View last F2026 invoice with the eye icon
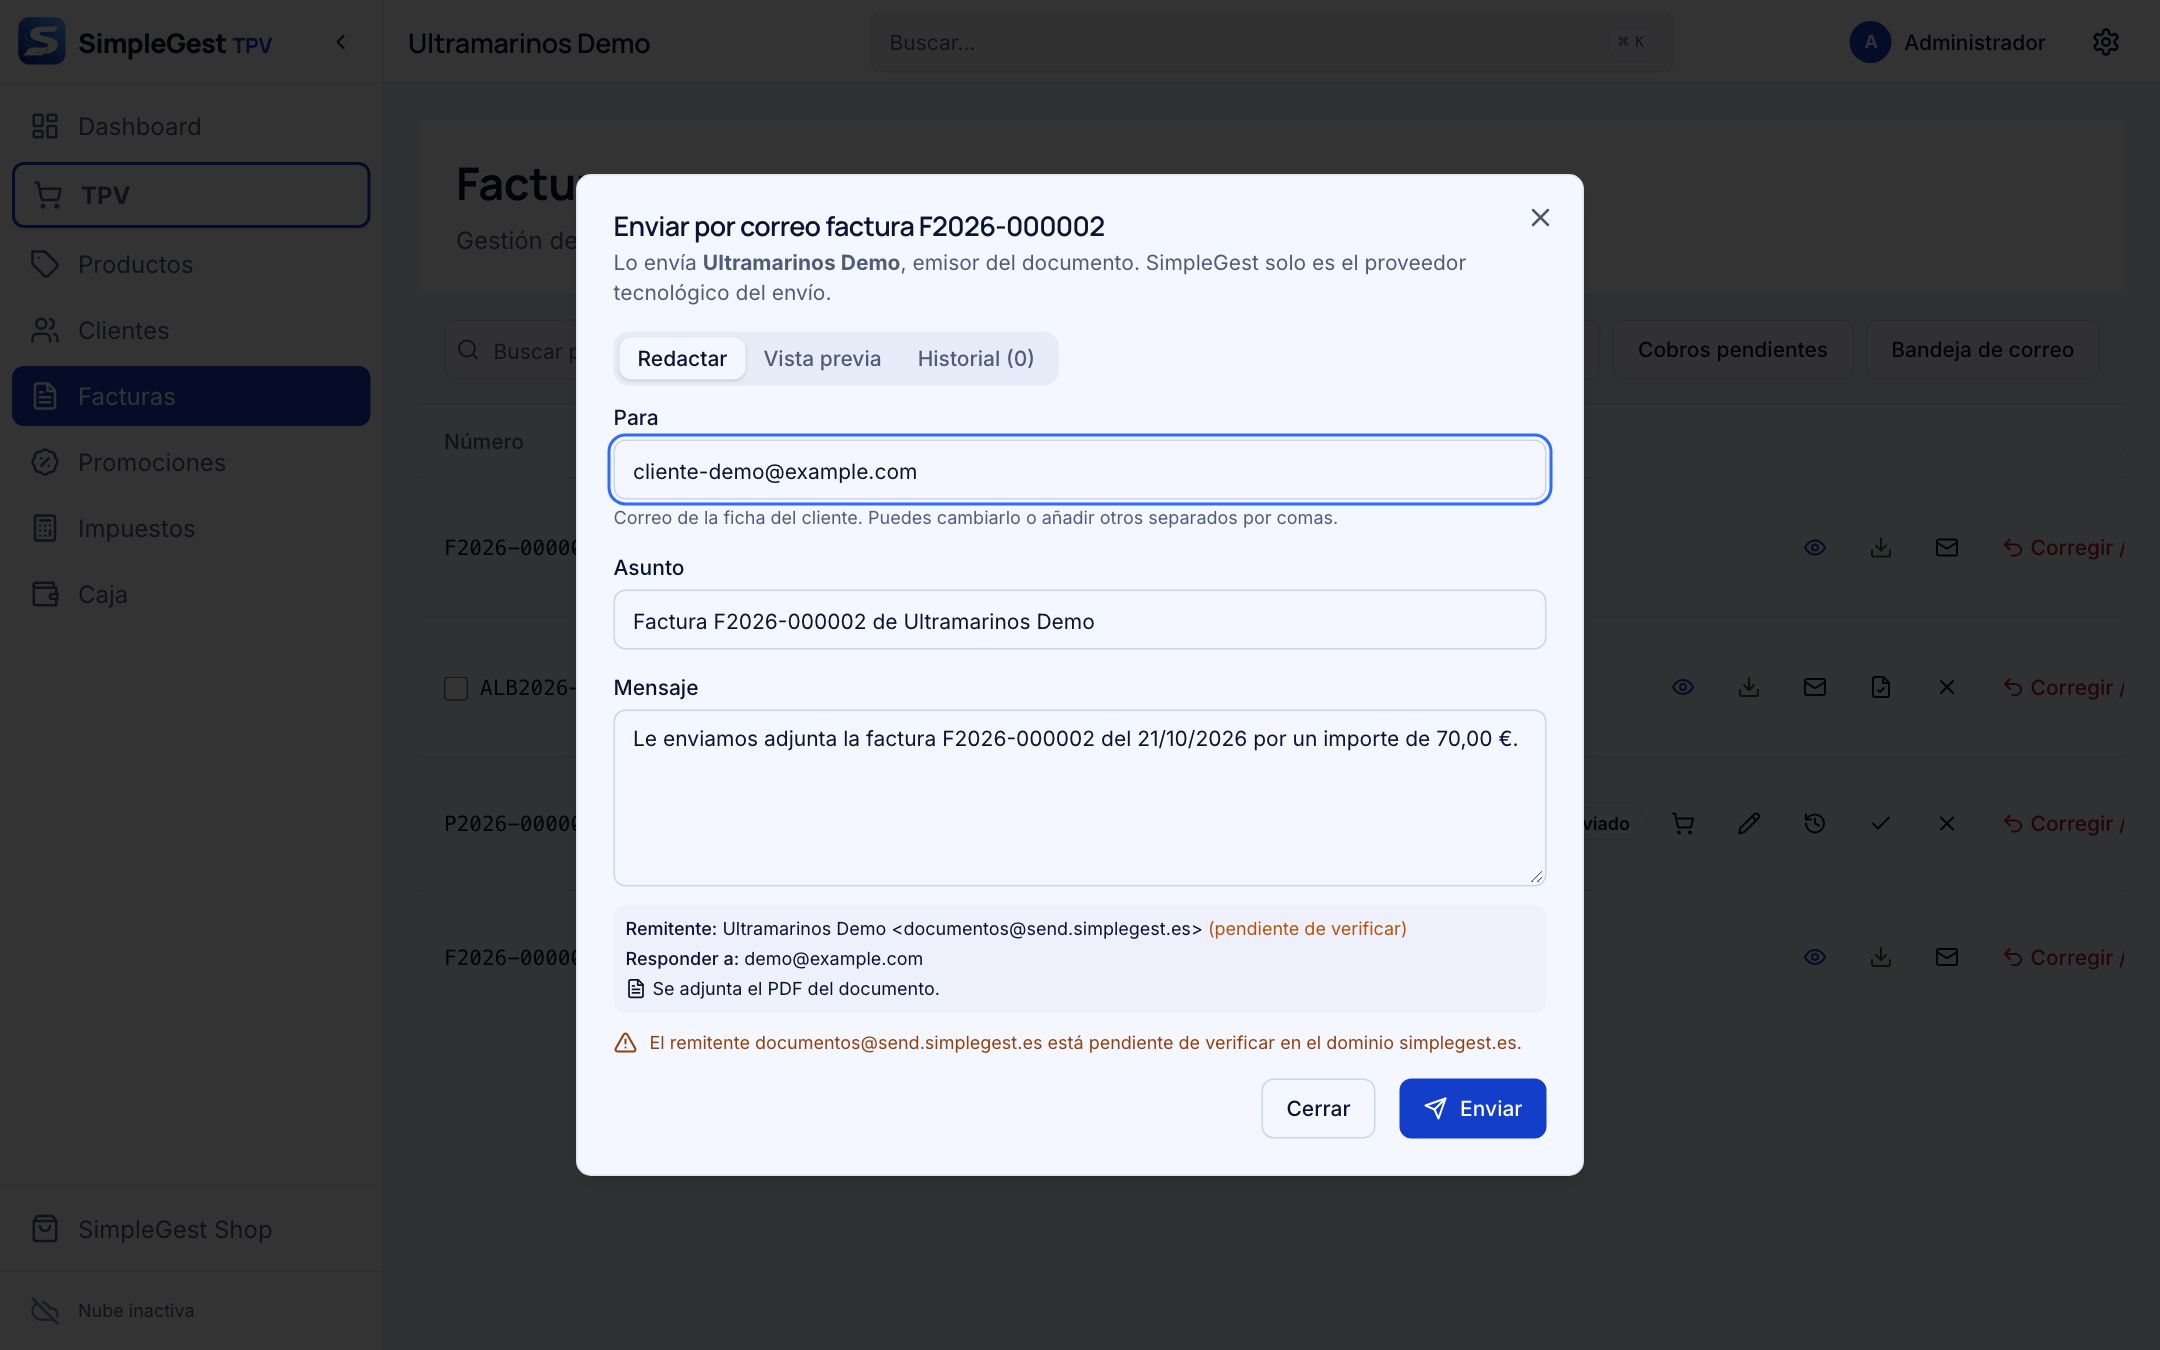 [1815, 957]
